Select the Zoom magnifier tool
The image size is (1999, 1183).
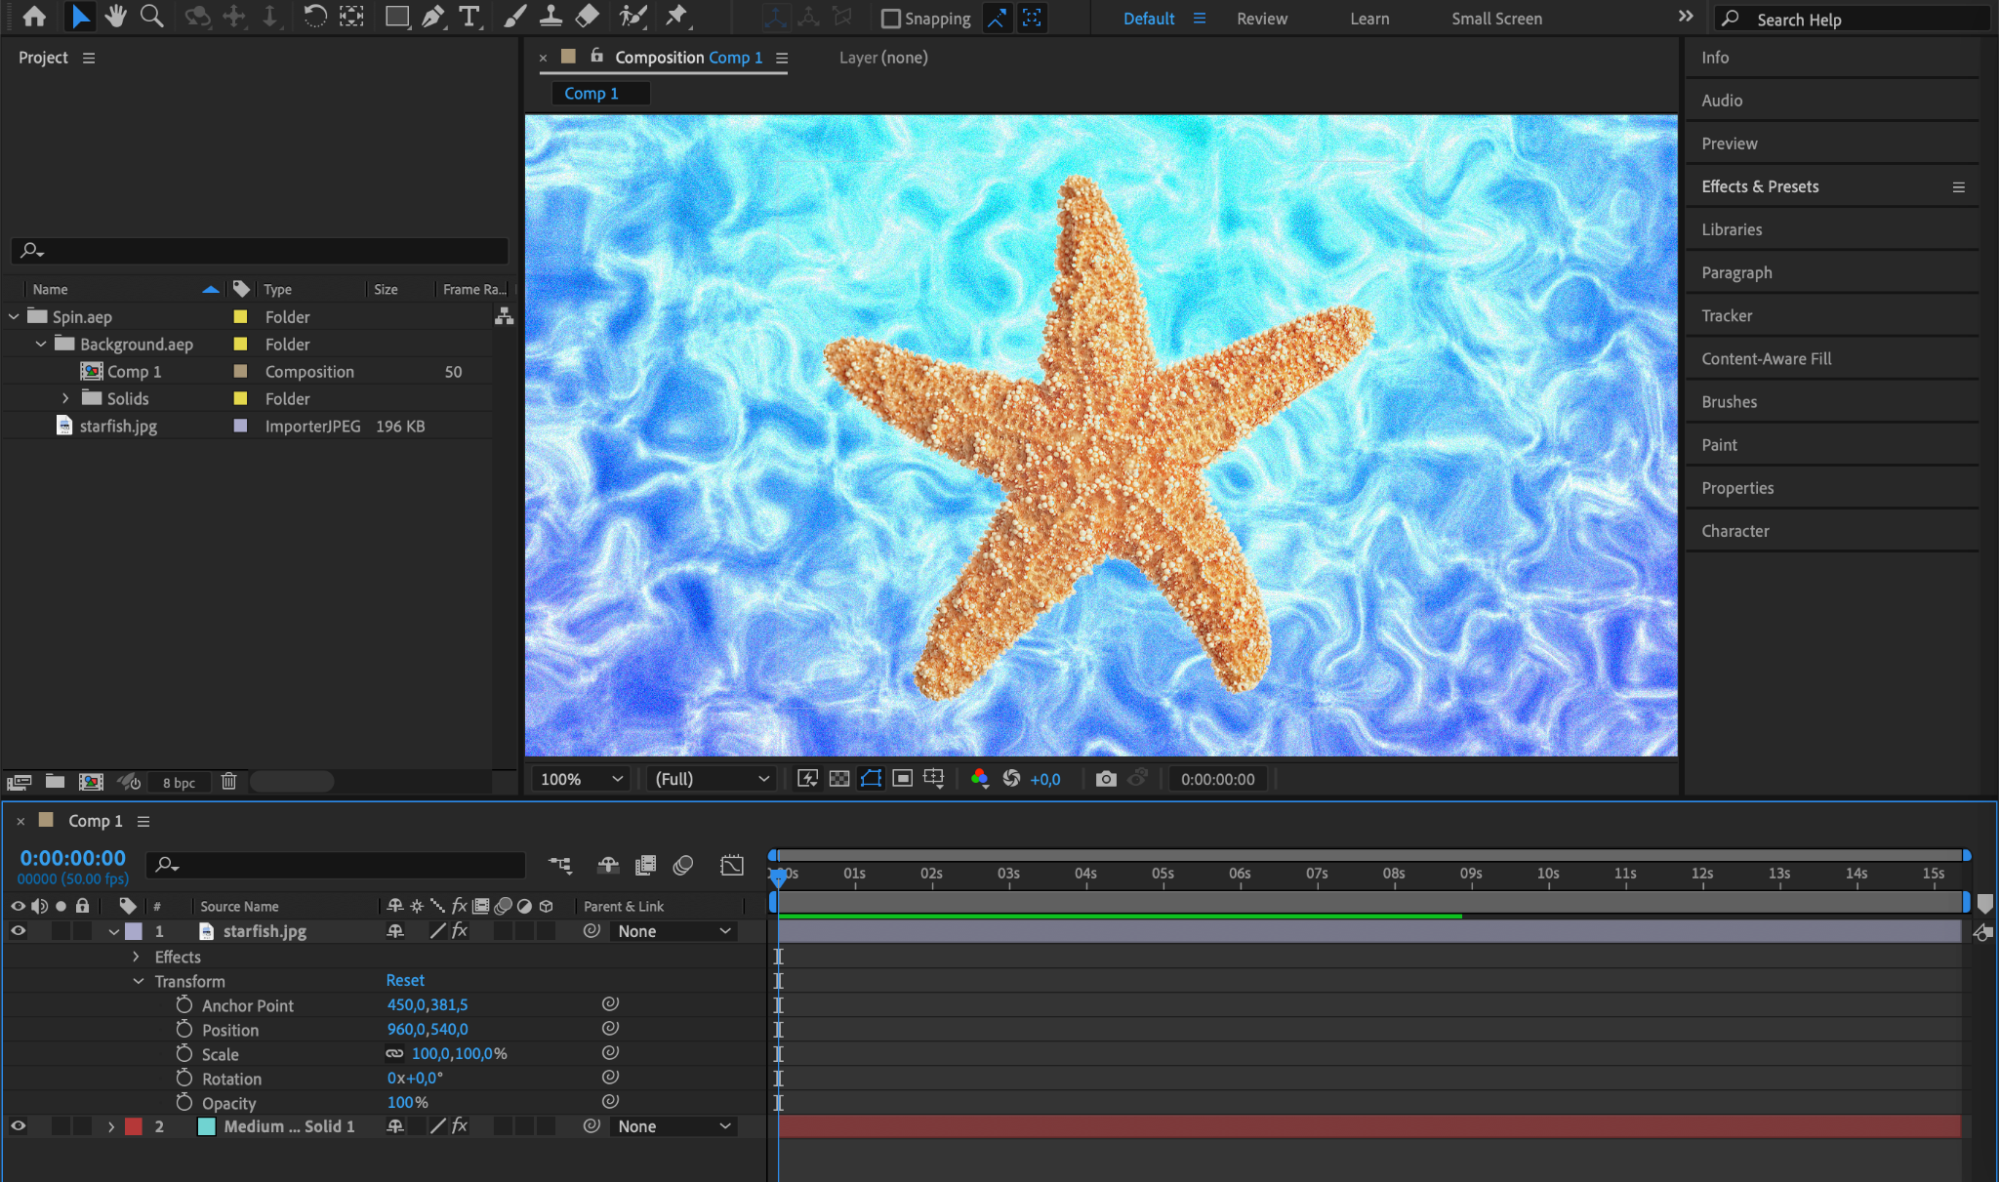point(152,16)
